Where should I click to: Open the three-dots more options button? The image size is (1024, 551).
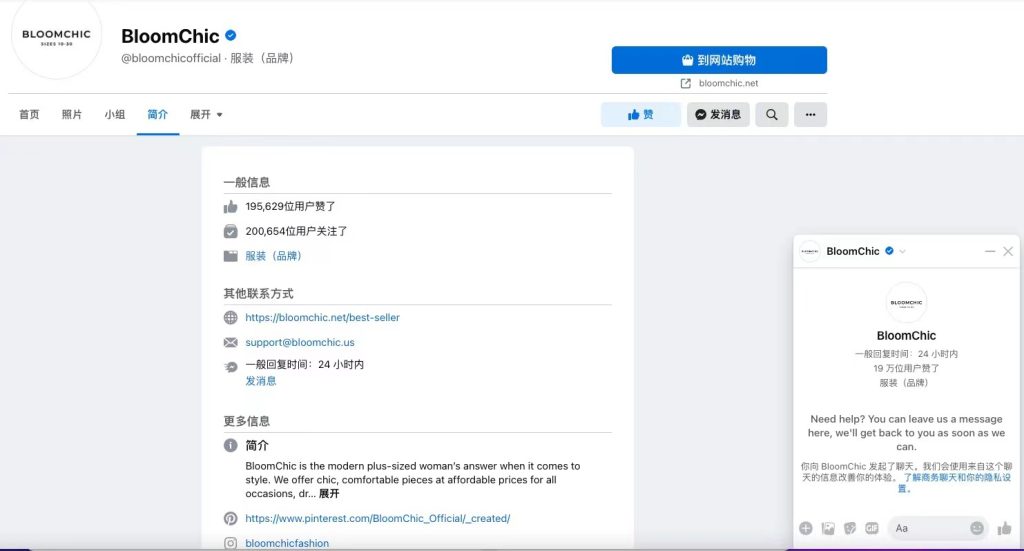(x=810, y=115)
